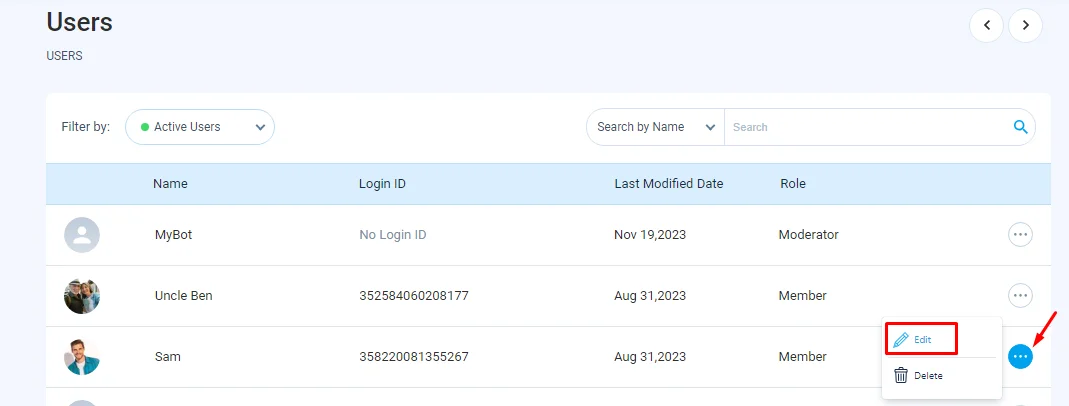
Task: Click the blue options button for Sam
Action: (1020, 356)
